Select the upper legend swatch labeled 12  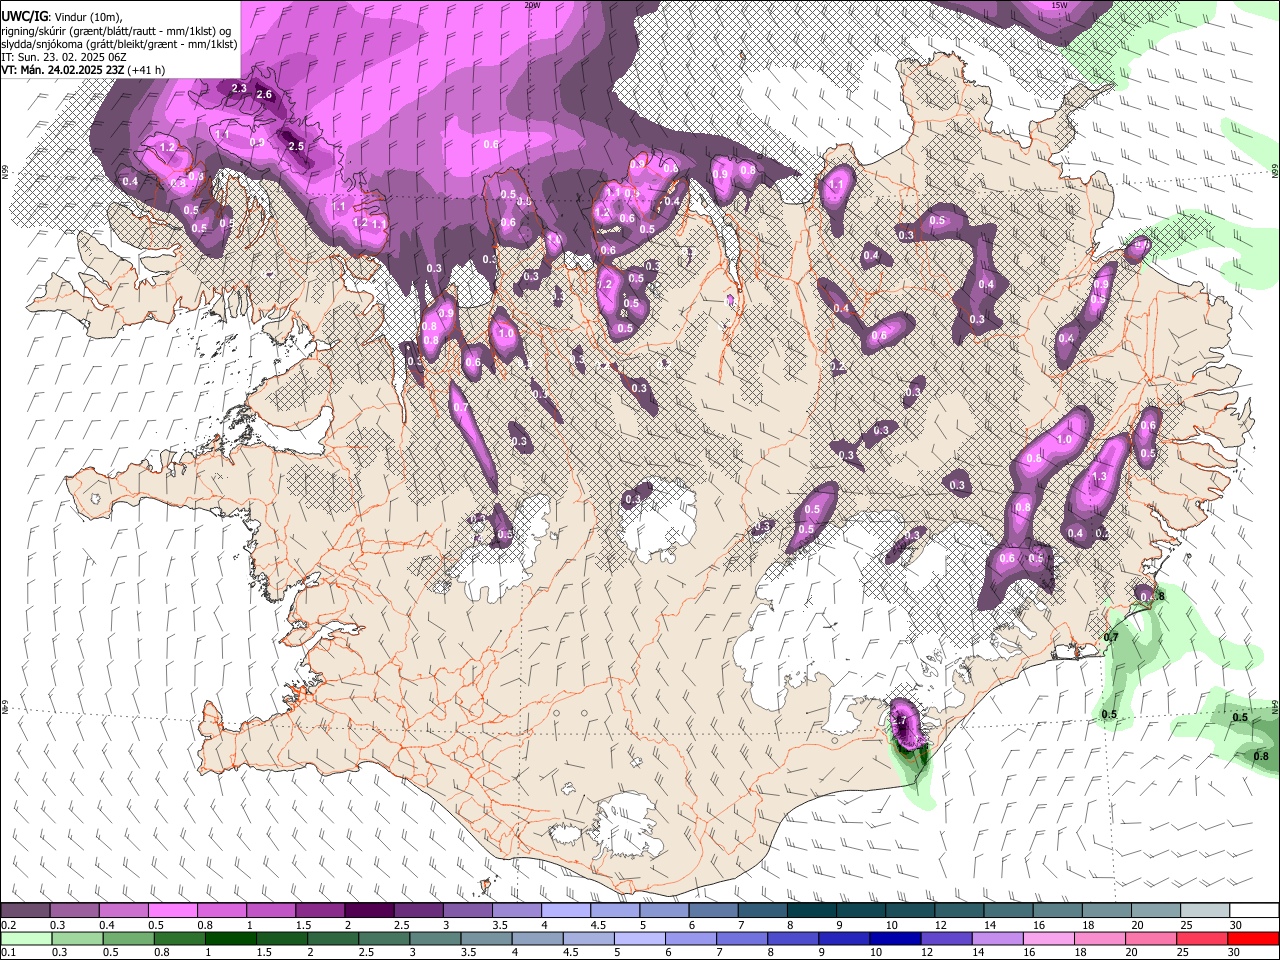pyautogui.click(x=960, y=911)
